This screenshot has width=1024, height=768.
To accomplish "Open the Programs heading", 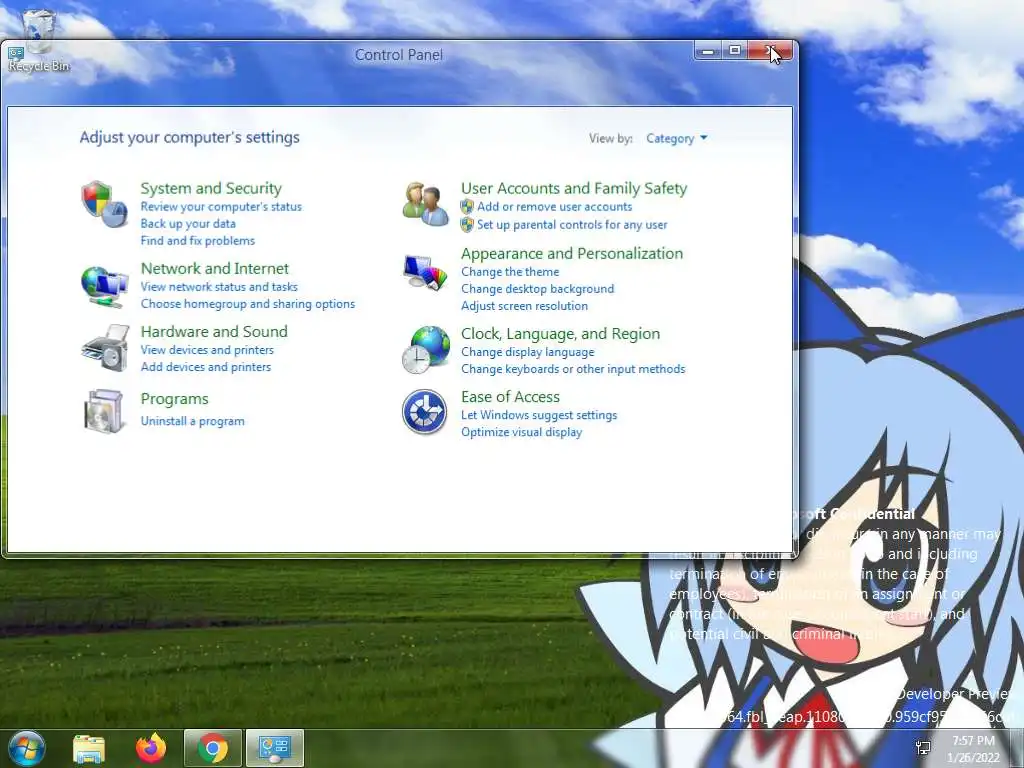I will [174, 399].
